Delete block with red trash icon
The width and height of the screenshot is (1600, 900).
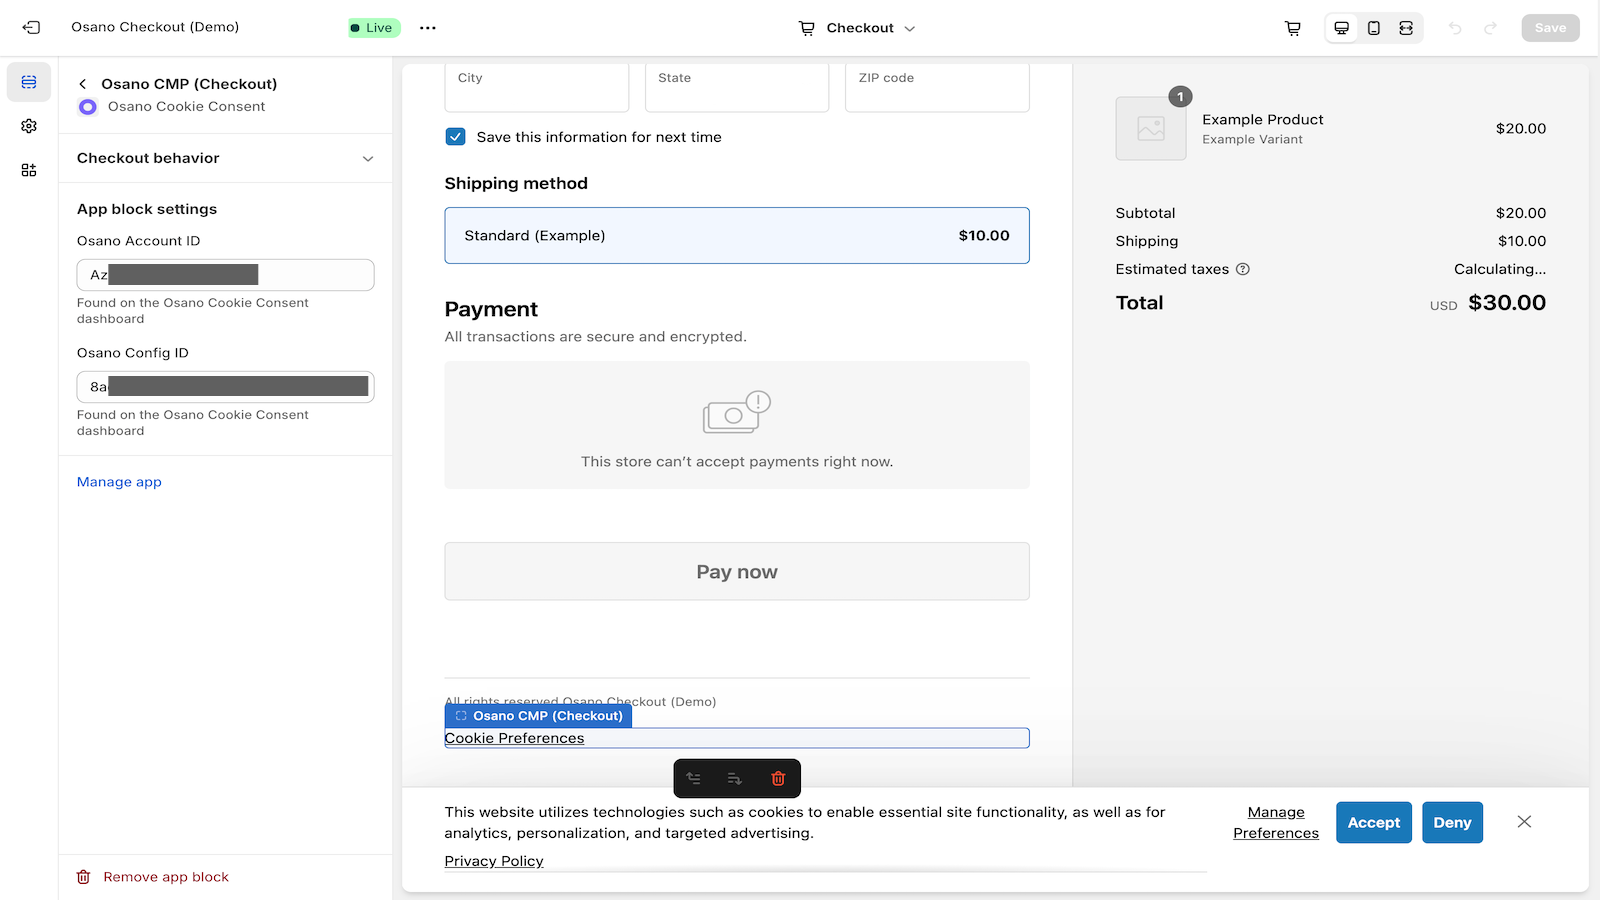pyautogui.click(x=778, y=778)
